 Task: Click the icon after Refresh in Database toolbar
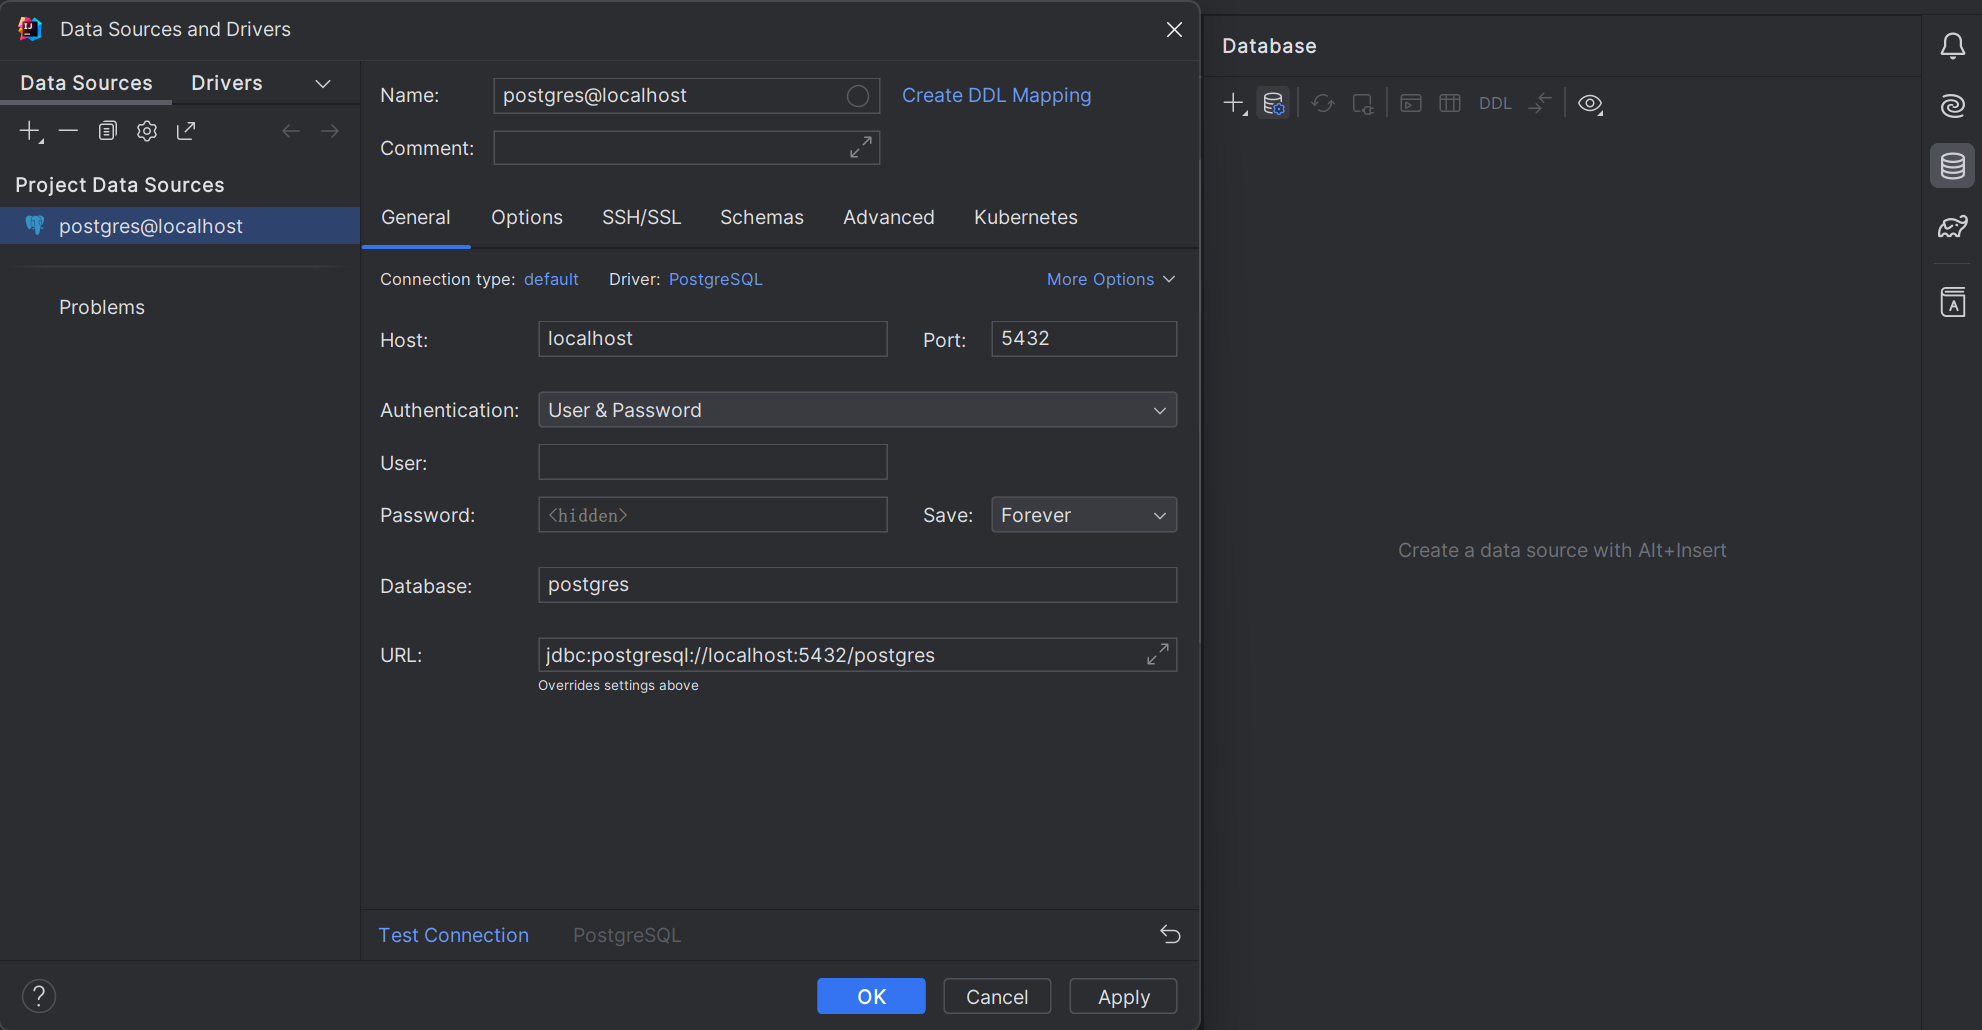pos(1363,103)
